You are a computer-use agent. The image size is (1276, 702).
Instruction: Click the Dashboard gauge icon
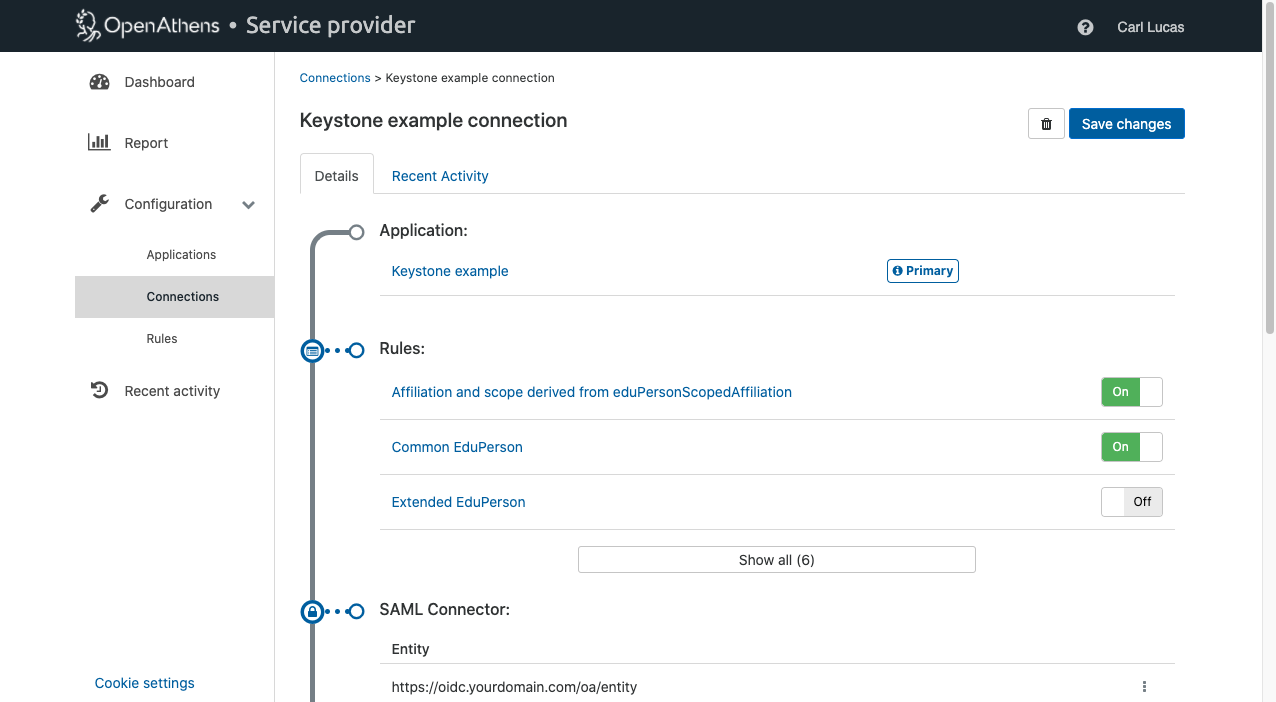point(99,82)
